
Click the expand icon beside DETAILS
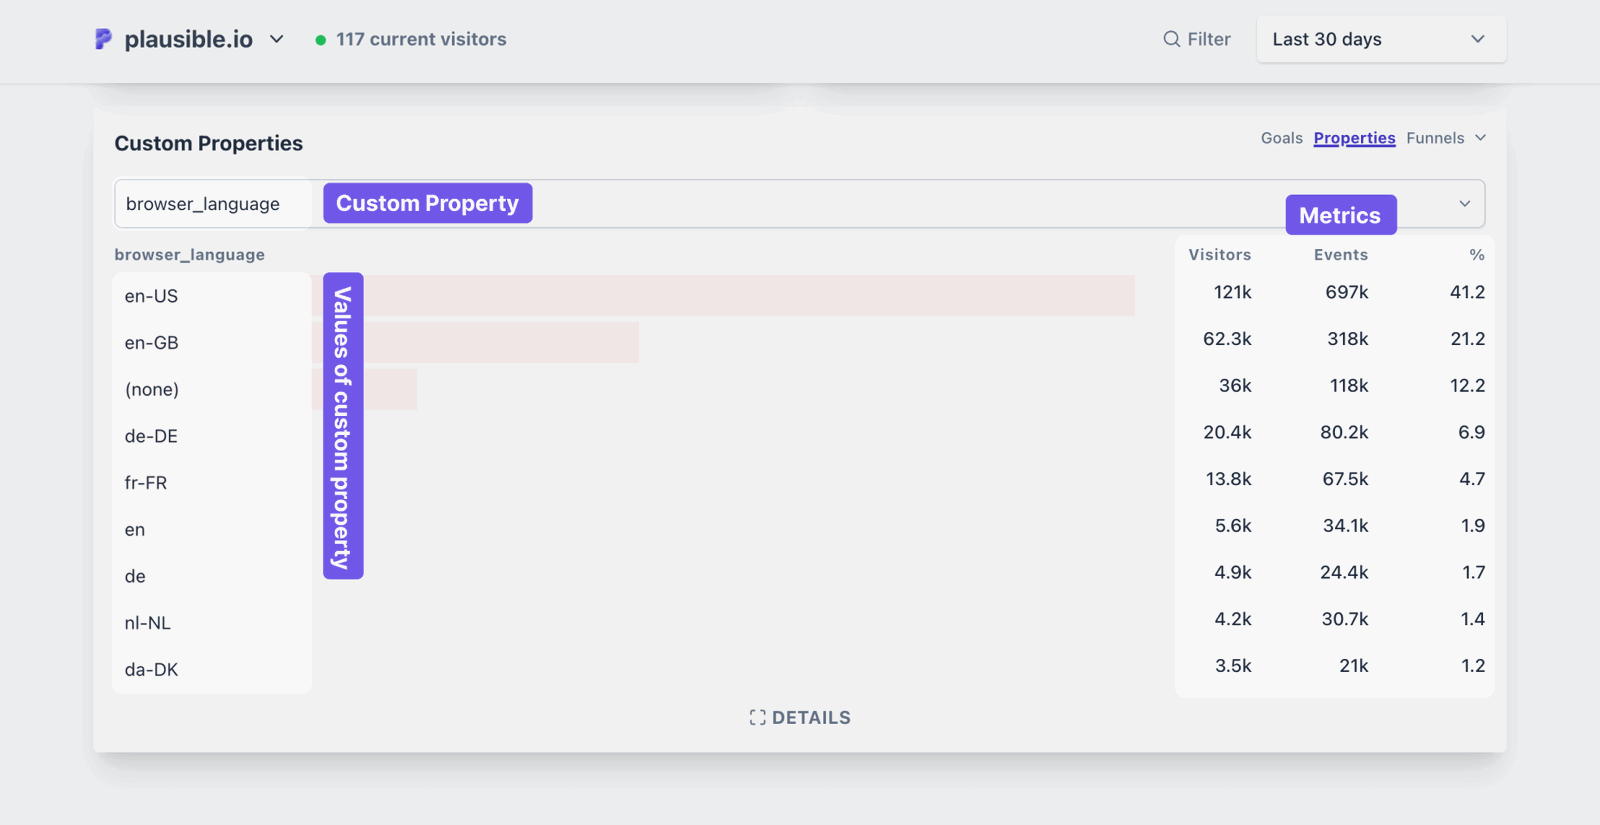click(x=757, y=718)
